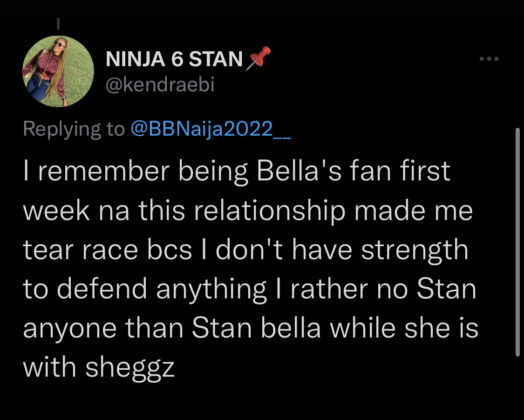This screenshot has width=524, height=420.
Task: Open the three-dot more options menu
Action: [x=489, y=59]
